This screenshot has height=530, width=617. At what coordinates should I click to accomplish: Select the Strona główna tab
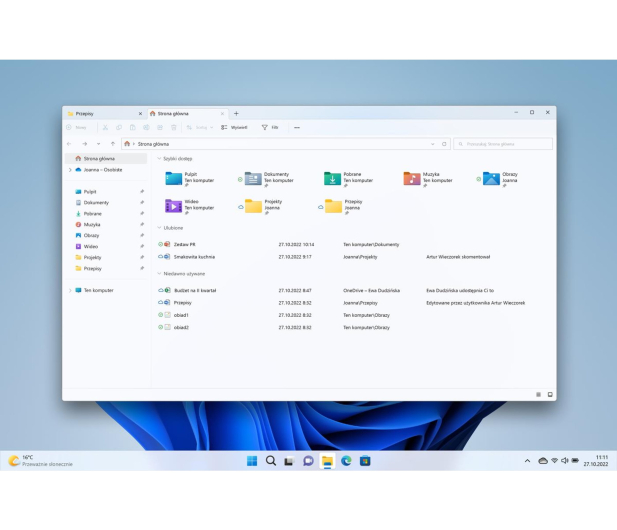coord(187,113)
